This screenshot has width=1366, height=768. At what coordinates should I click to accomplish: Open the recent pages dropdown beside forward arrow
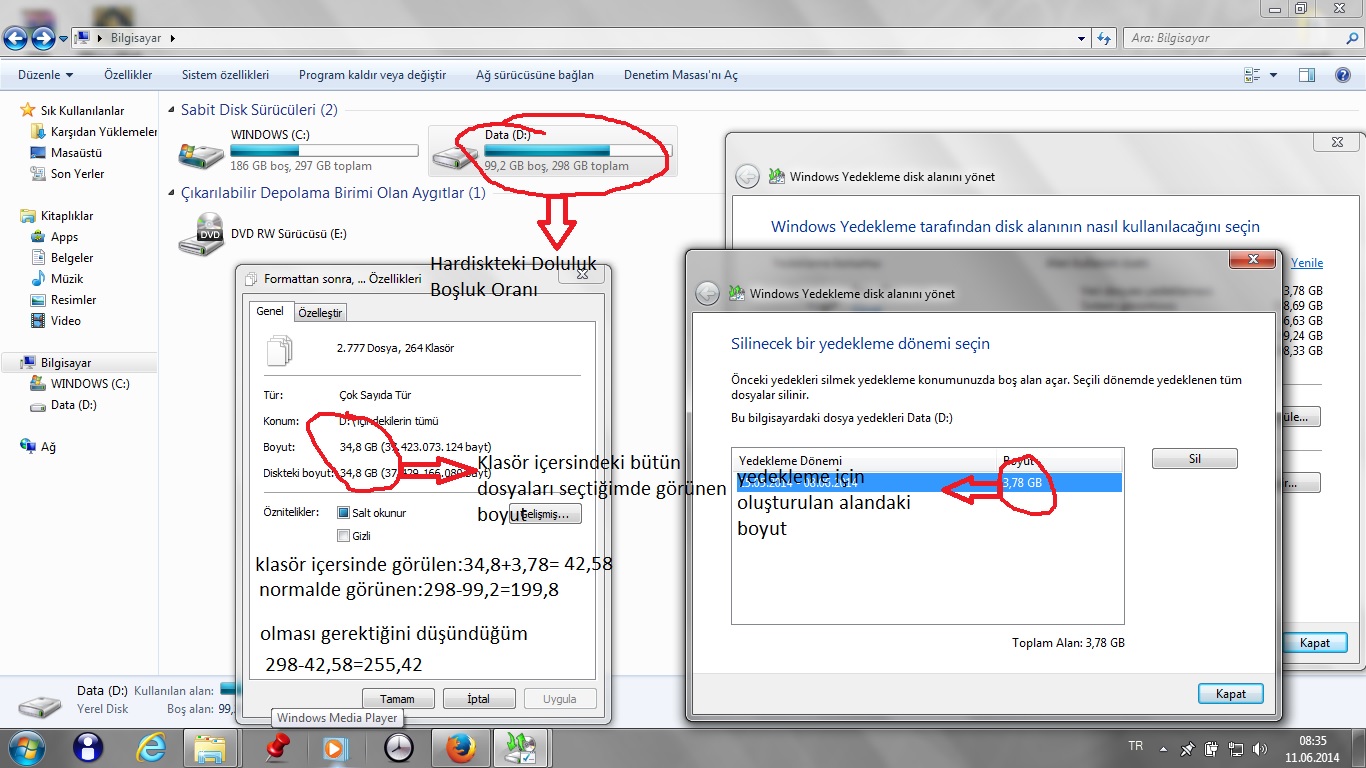click(64, 39)
